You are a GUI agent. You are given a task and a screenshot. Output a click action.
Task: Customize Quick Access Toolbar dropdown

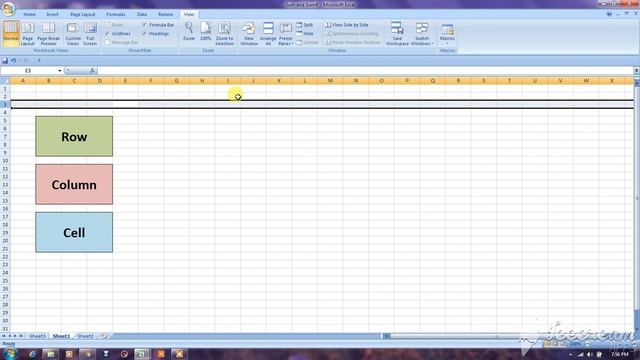(x=39, y=60)
